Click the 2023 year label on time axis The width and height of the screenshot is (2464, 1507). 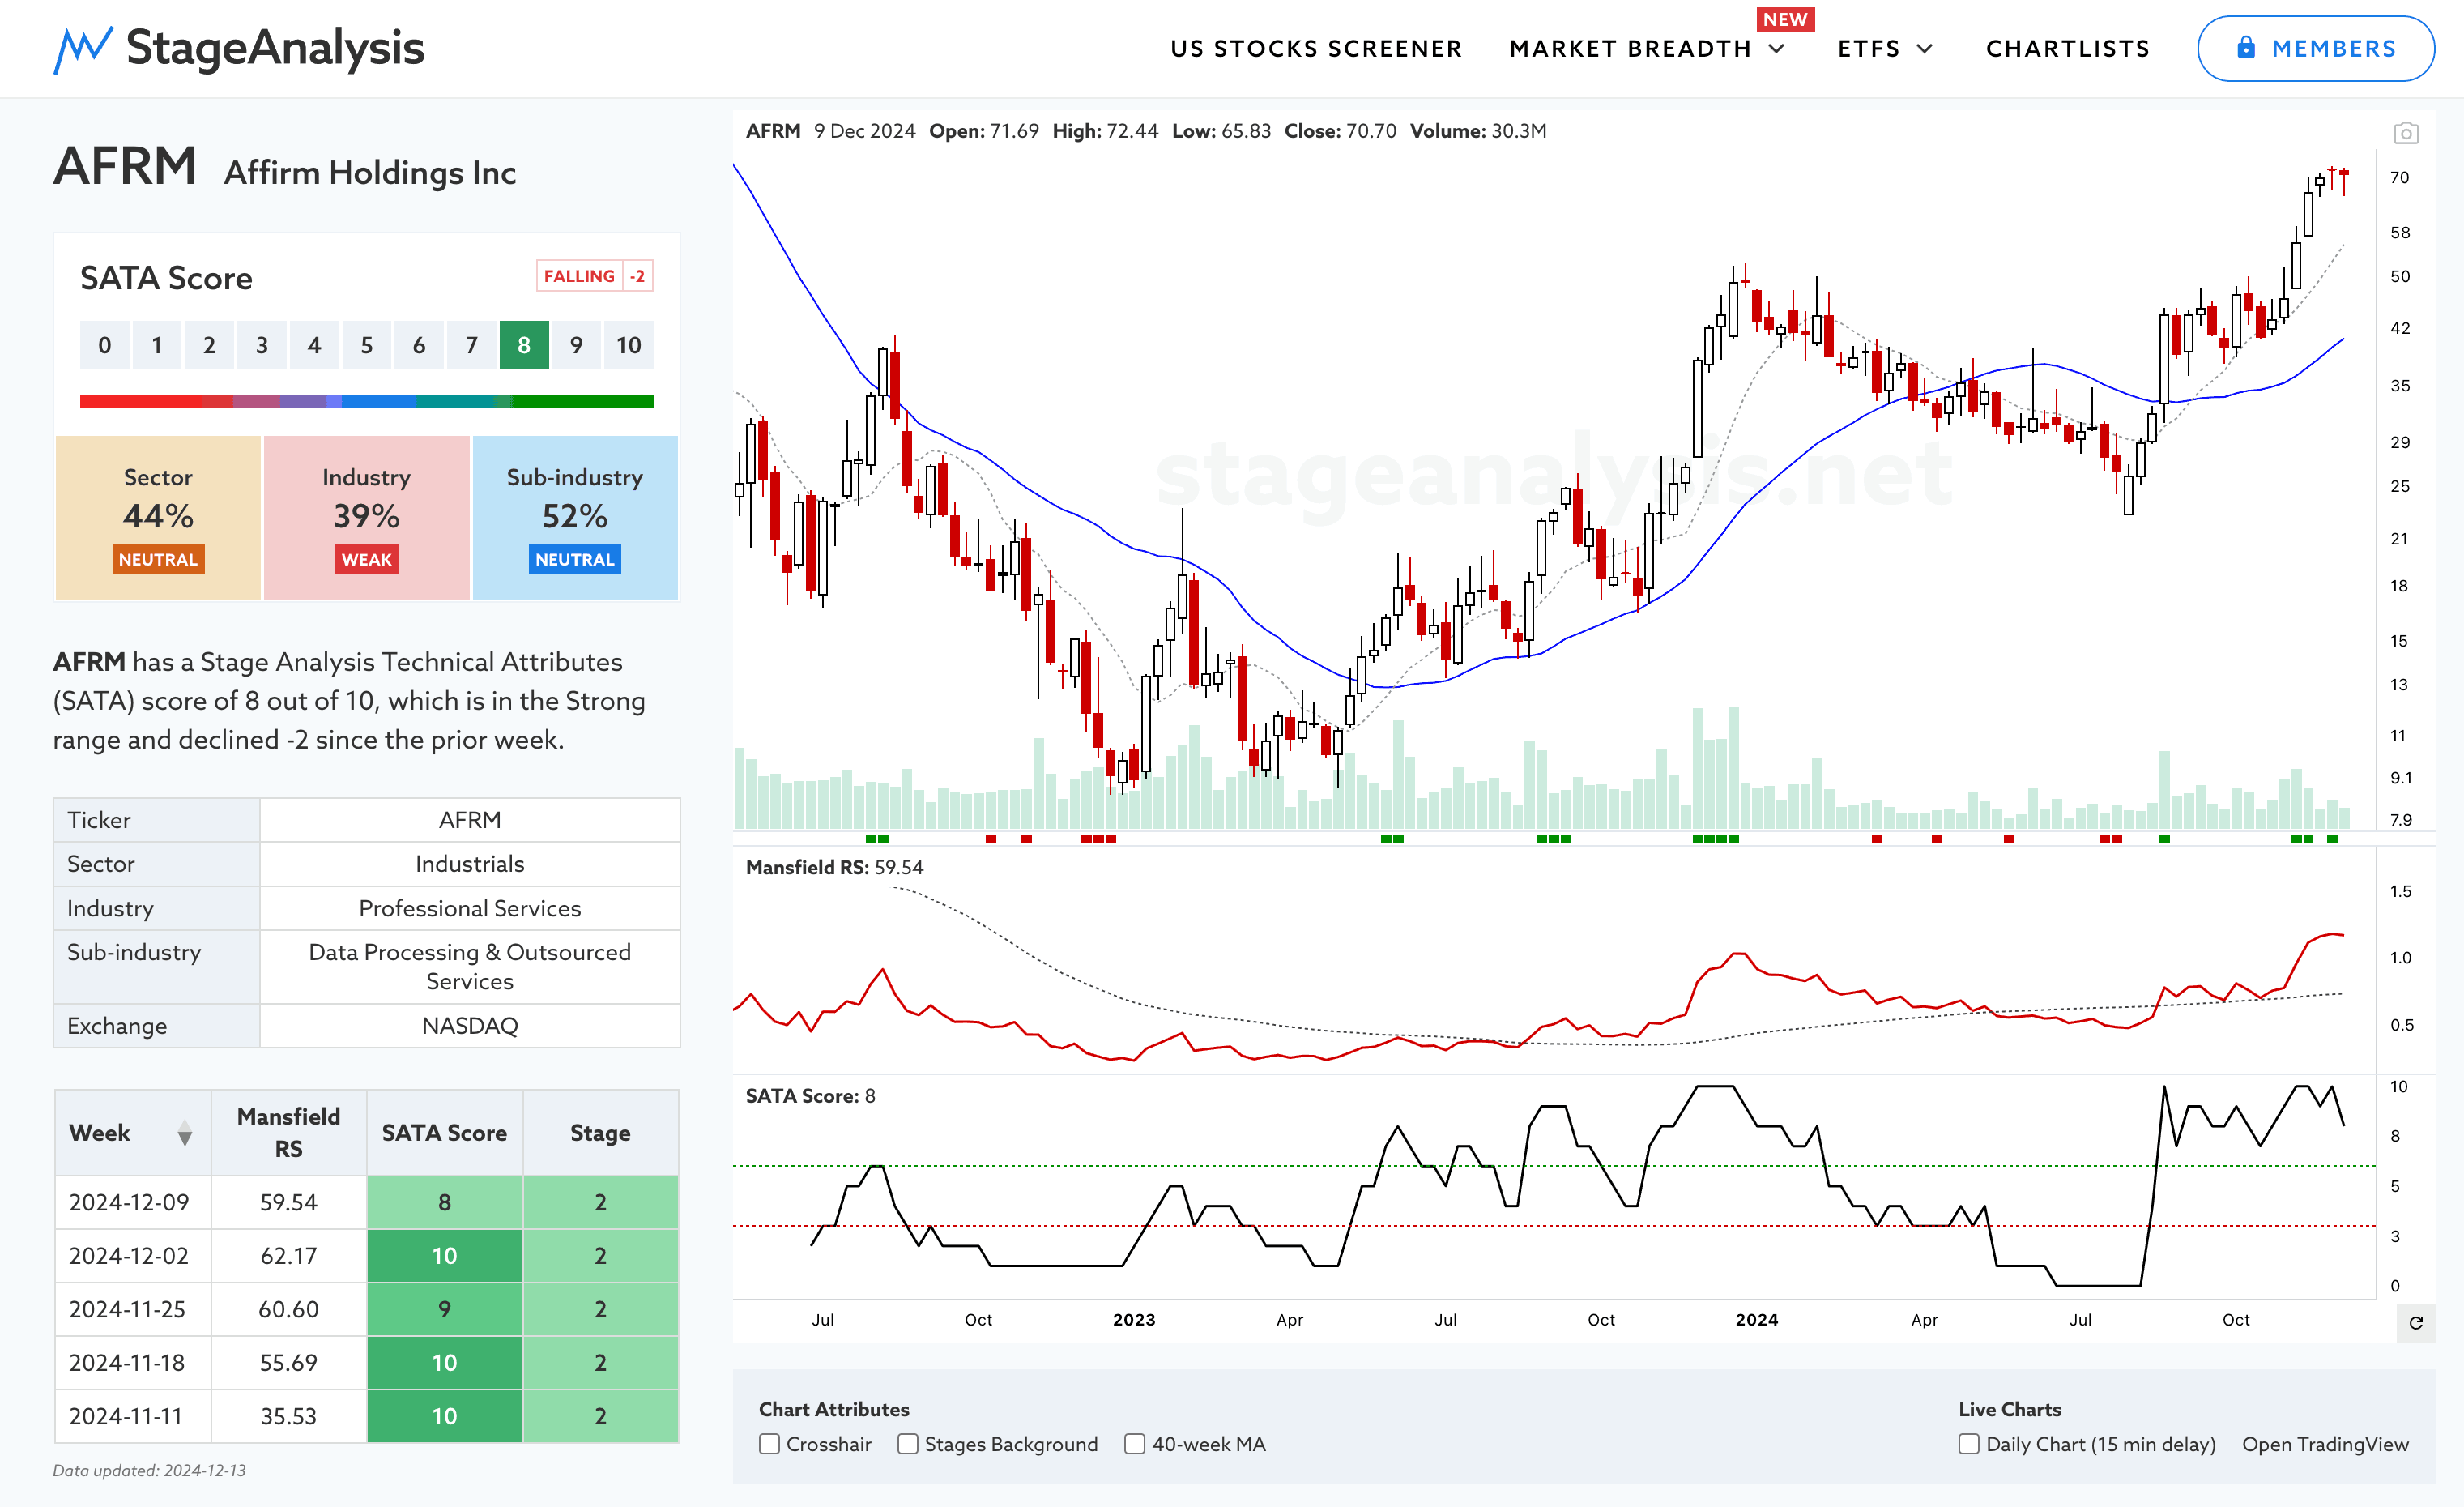click(1134, 1320)
